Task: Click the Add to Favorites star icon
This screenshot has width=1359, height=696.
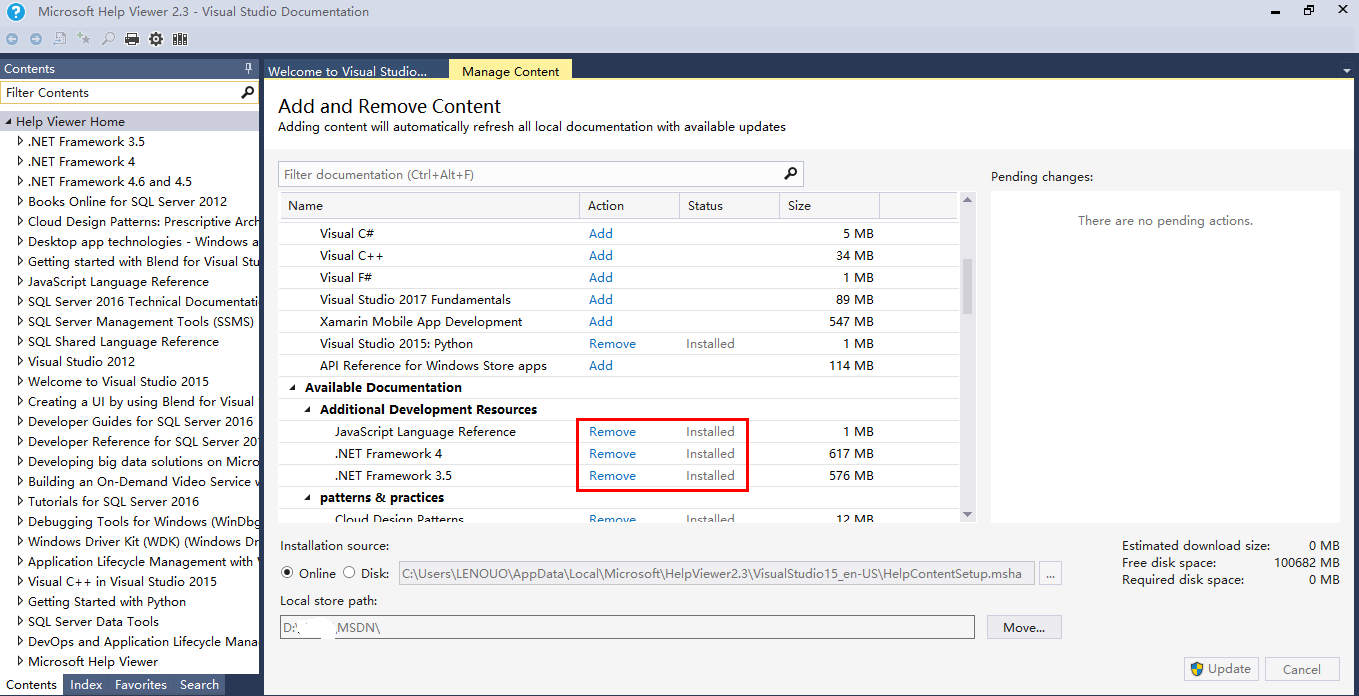Action: (84, 39)
